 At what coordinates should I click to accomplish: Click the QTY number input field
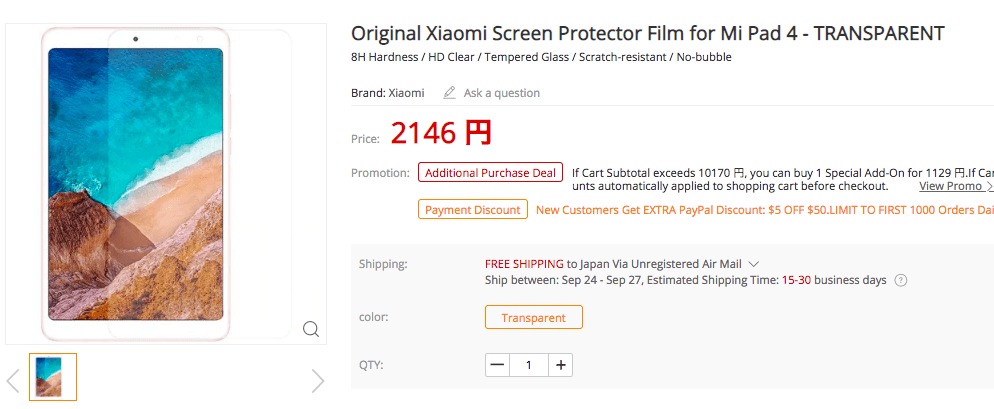[529, 365]
